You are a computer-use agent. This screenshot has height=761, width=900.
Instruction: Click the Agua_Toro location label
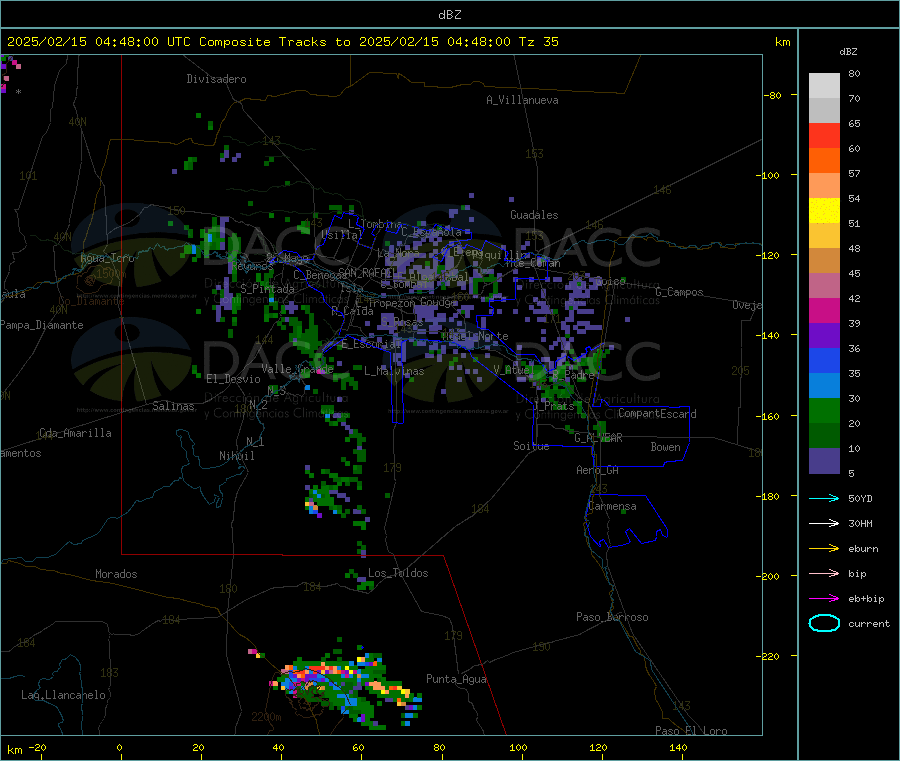pos(107,258)
